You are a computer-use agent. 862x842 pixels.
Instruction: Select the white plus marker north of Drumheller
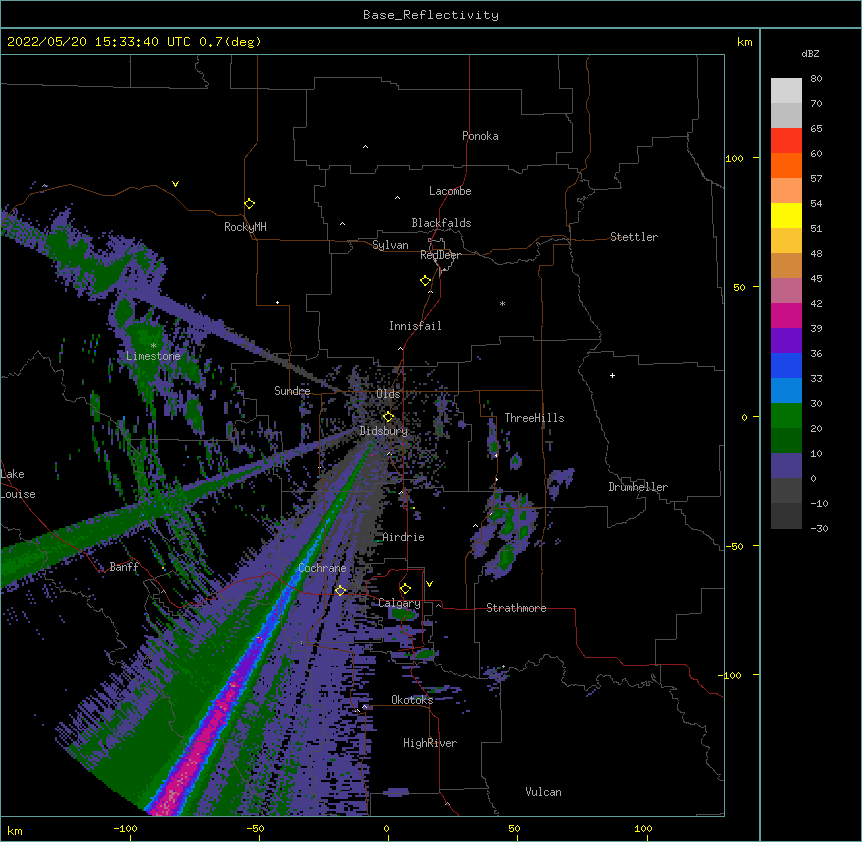tap(612, 375)
